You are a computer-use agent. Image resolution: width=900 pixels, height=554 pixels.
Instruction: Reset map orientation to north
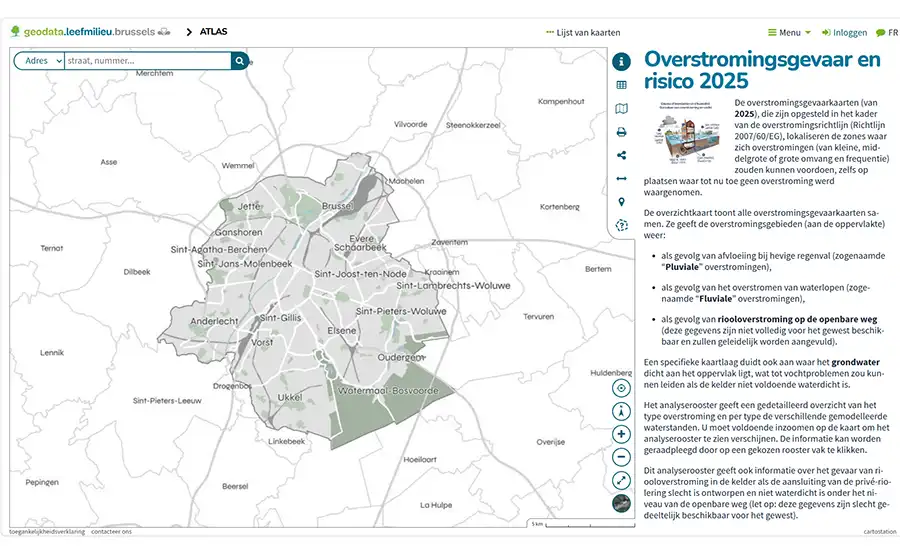[x=621, y=411]
